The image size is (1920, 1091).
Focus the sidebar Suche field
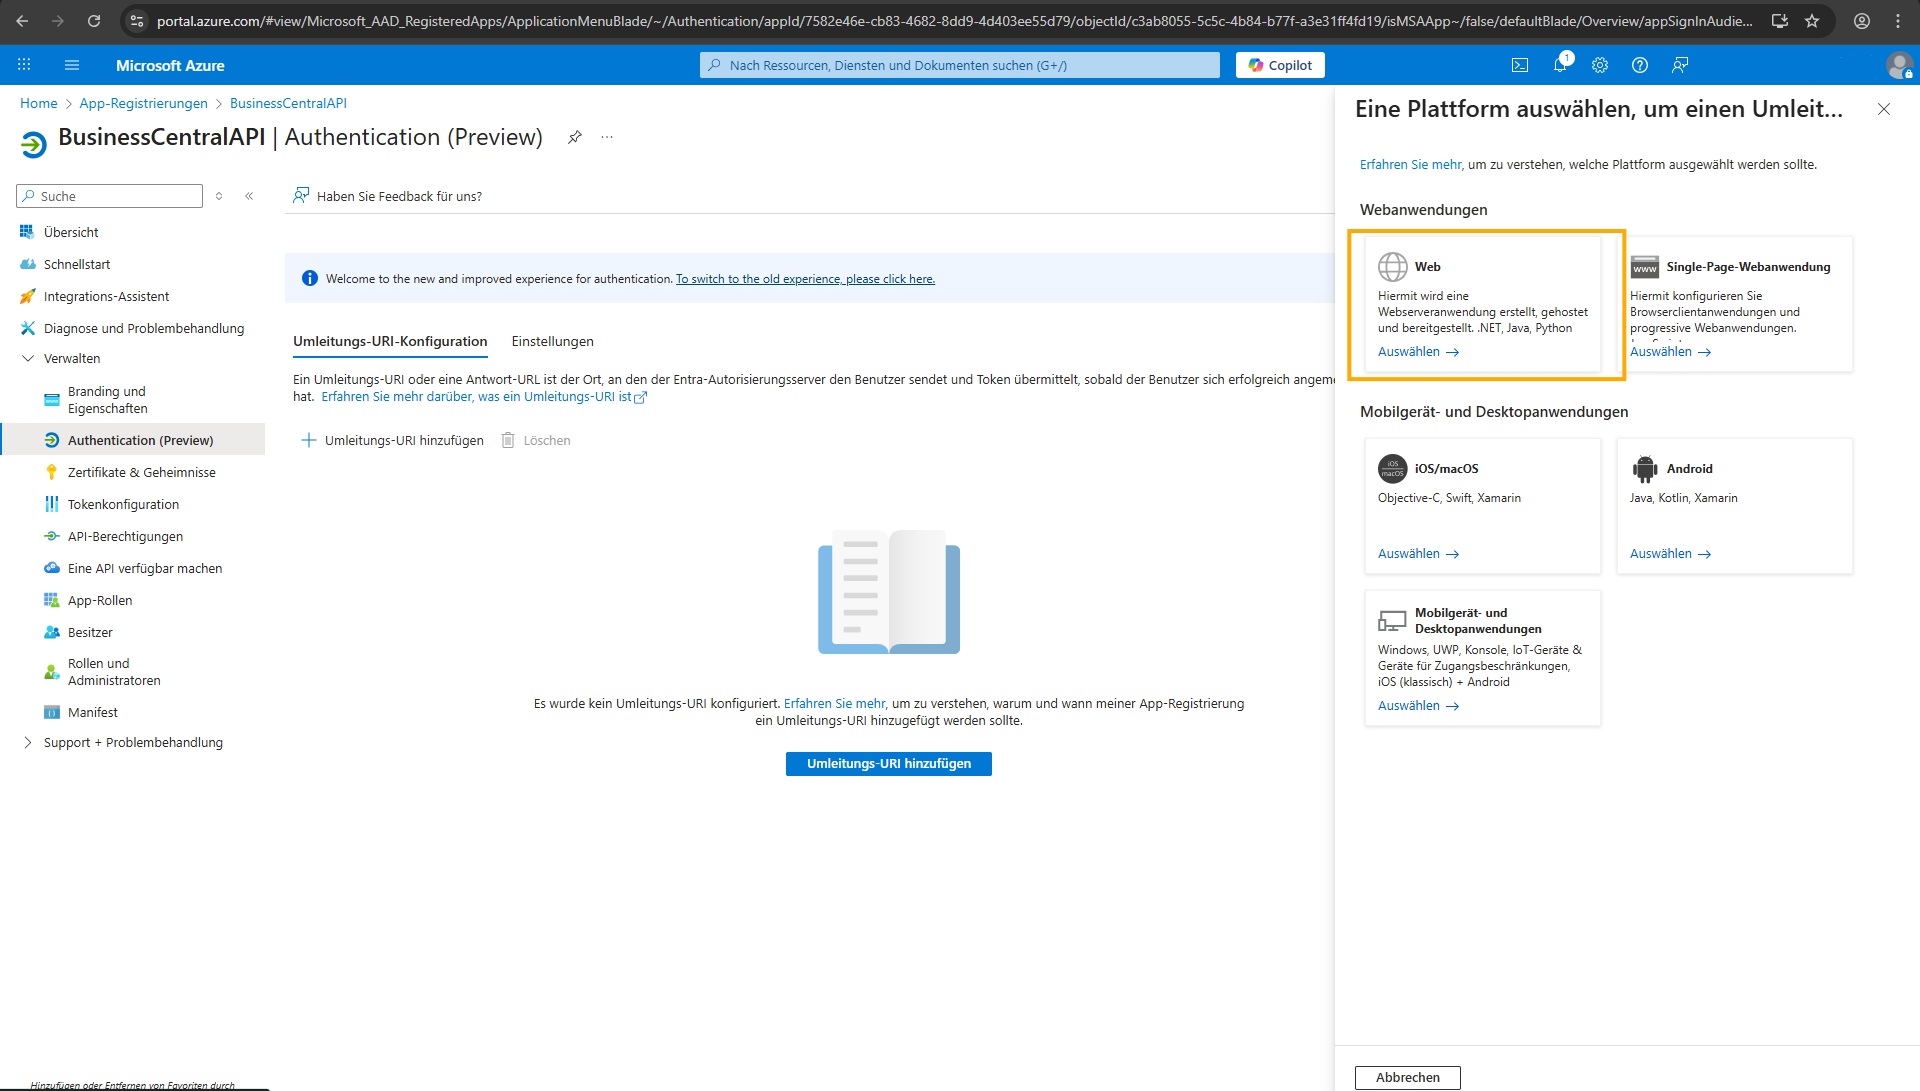click(110, 196)
